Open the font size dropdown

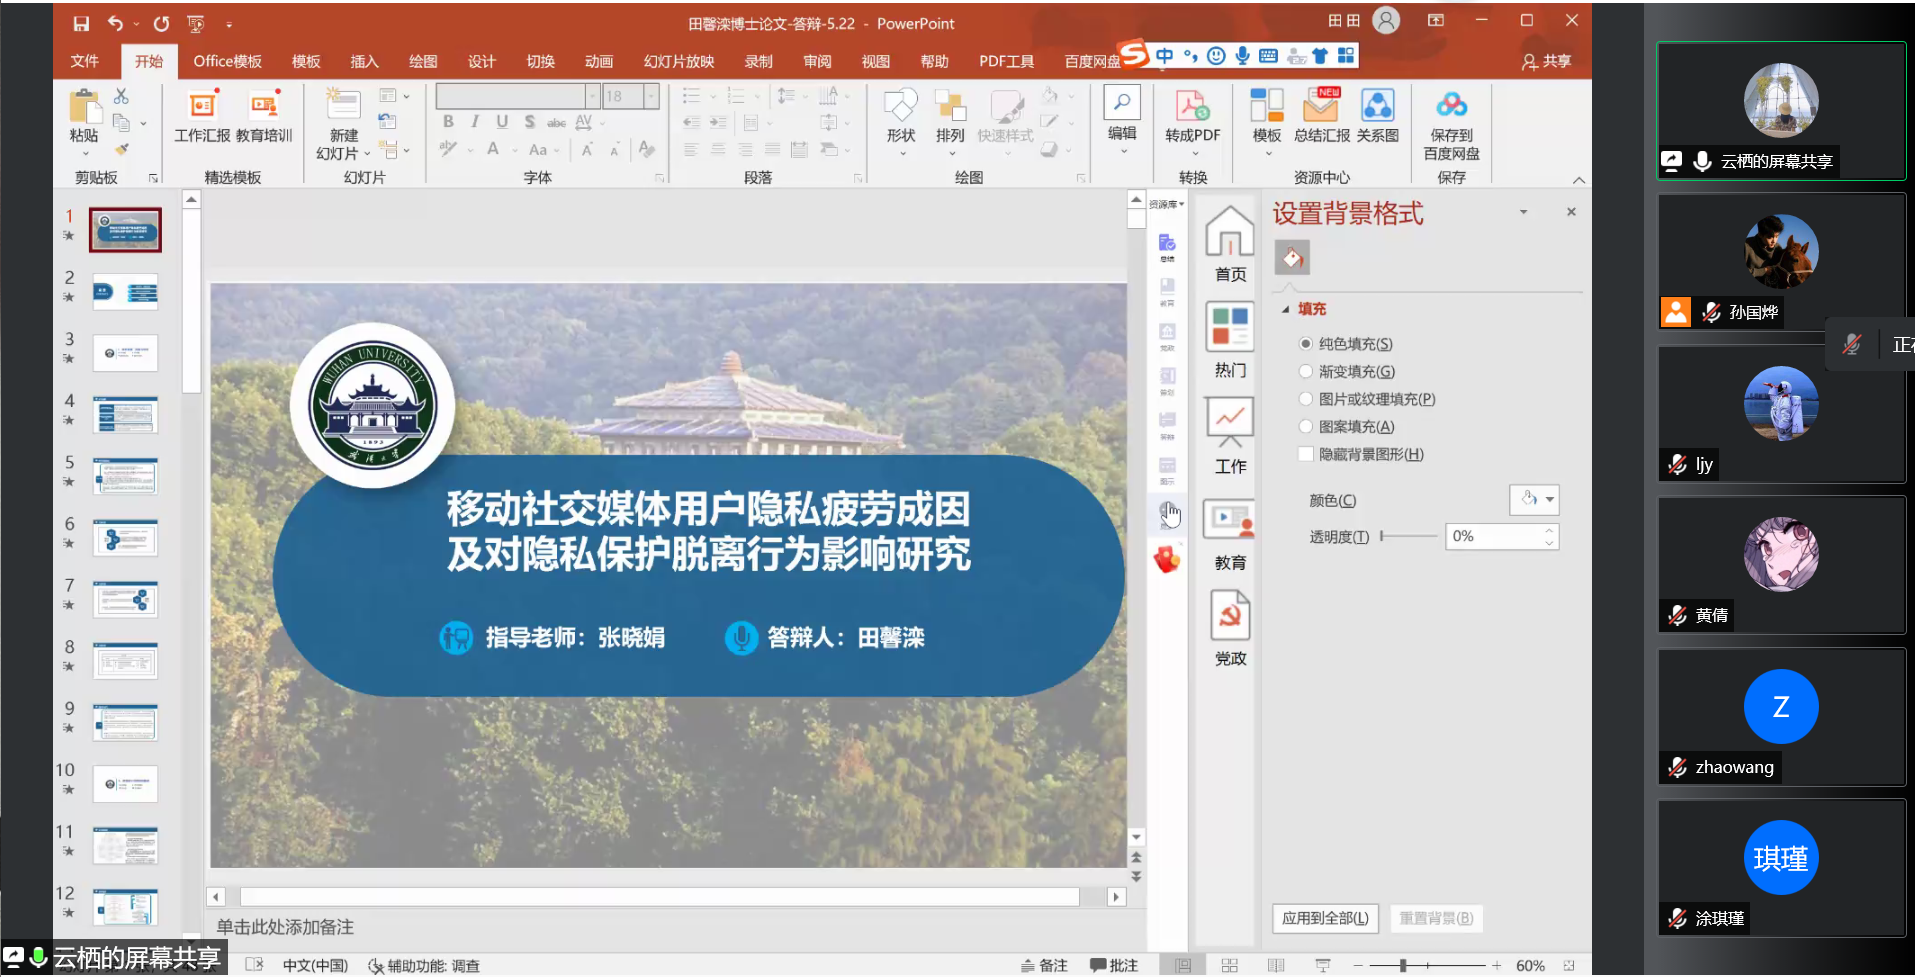[651, 96]
